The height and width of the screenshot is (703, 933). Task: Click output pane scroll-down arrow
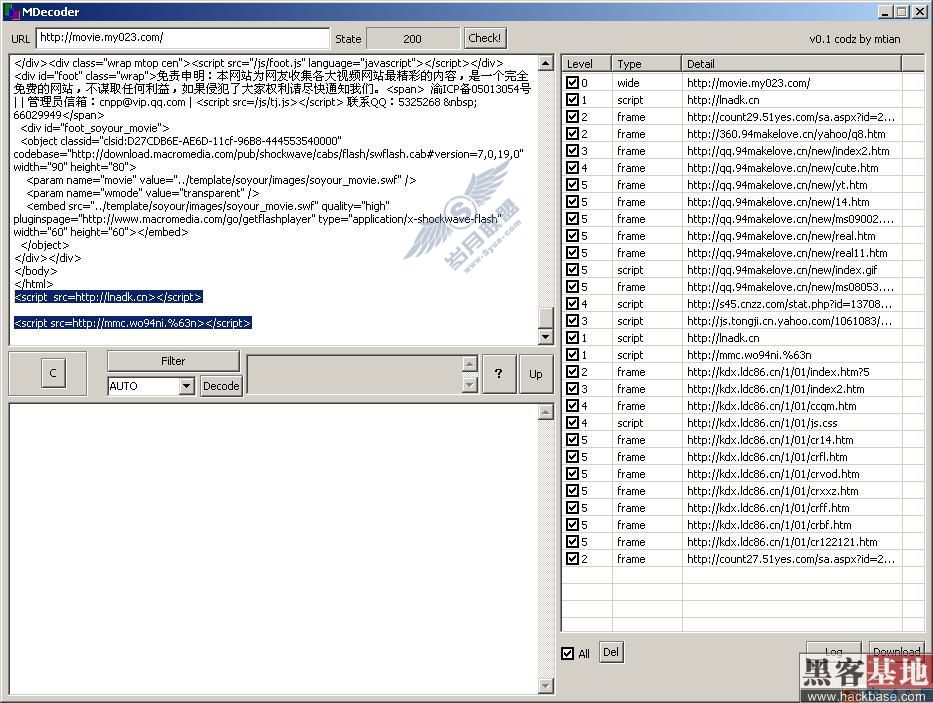tap(546, 686)
